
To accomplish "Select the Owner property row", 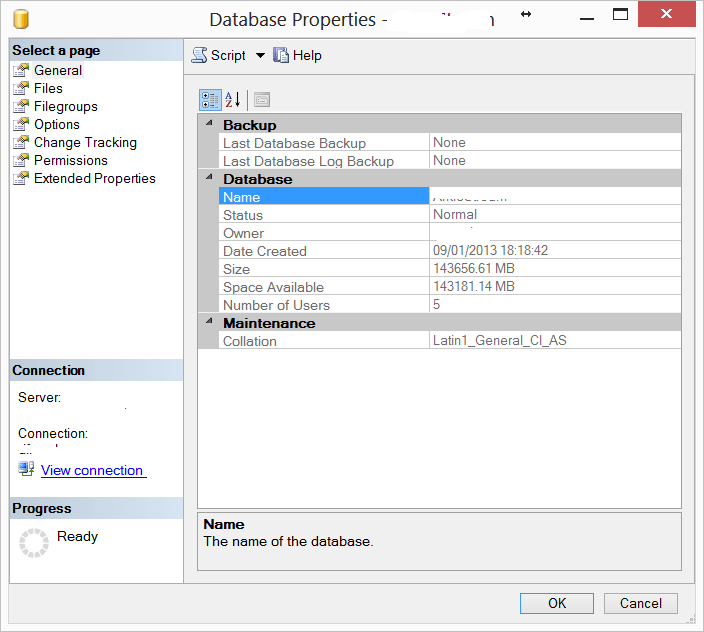I will pyautogui.click(x=450, y=232).
